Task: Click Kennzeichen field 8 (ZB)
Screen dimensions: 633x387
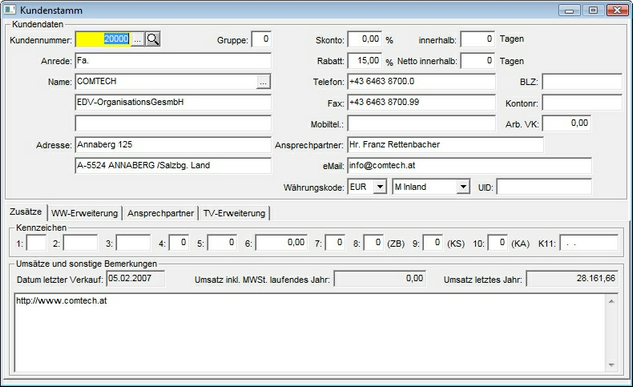Action: [373, 243]
